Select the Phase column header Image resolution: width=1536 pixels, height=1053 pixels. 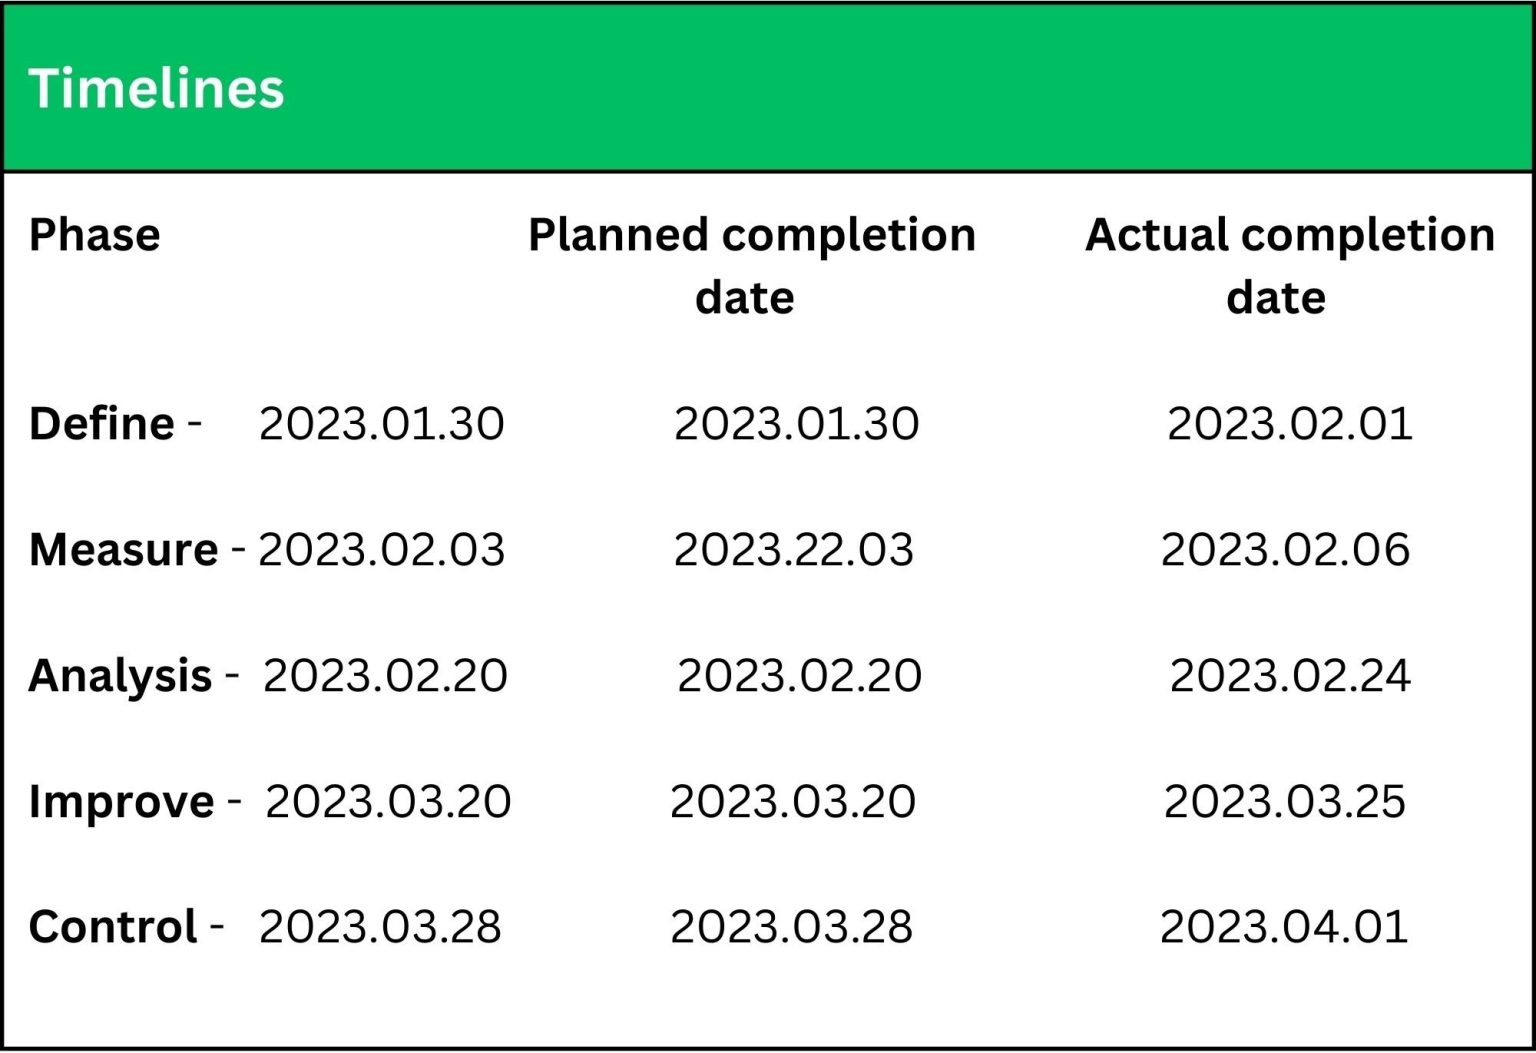pyautogui.click(x=94, y=235)
